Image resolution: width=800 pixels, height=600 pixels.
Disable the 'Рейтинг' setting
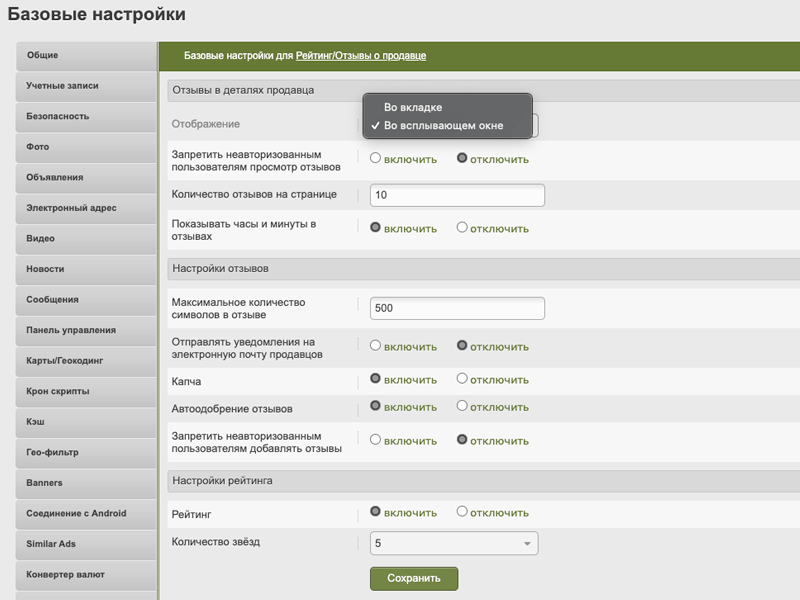tap(462, 511)
